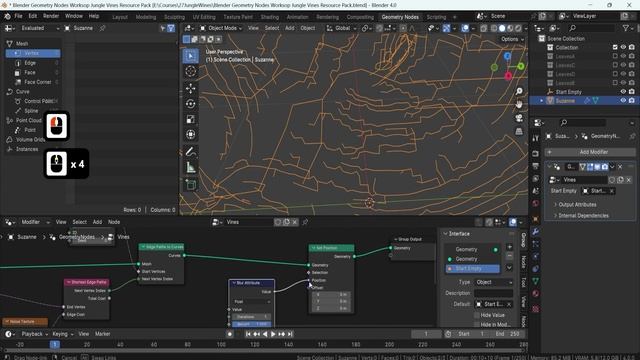Click the viewport zoom magnifier icon
Image resolution: width=640 pixels, height=360 pixels.
(x=519, y=91)
